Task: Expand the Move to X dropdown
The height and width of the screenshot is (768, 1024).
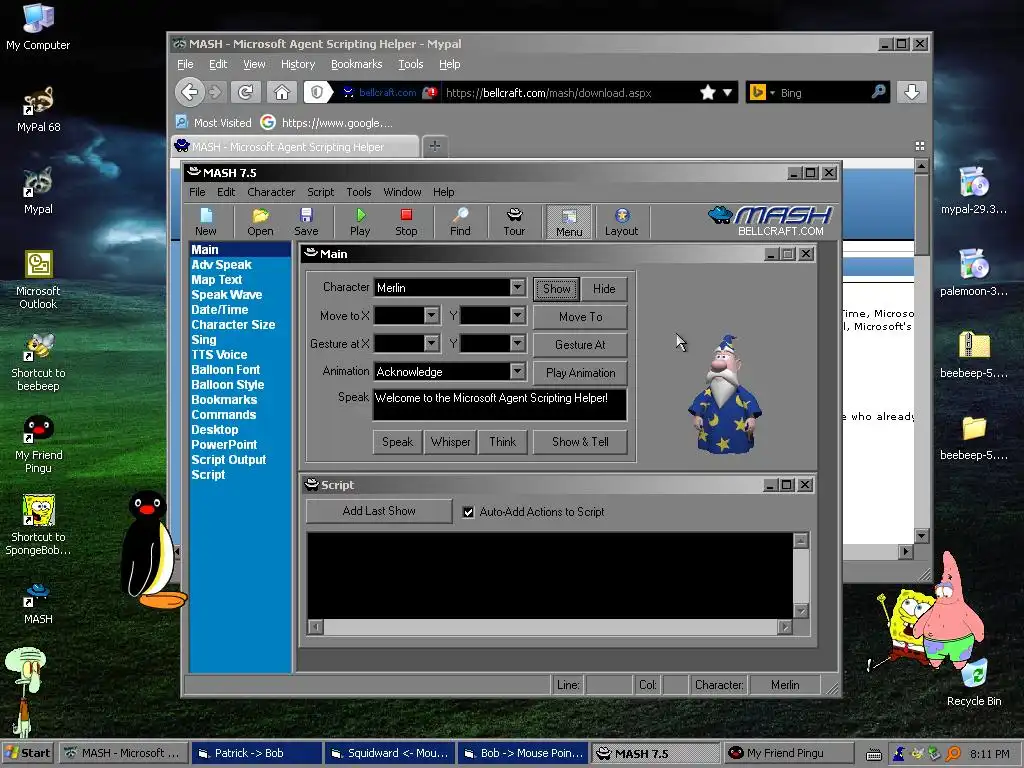Action: coord(431,315)
